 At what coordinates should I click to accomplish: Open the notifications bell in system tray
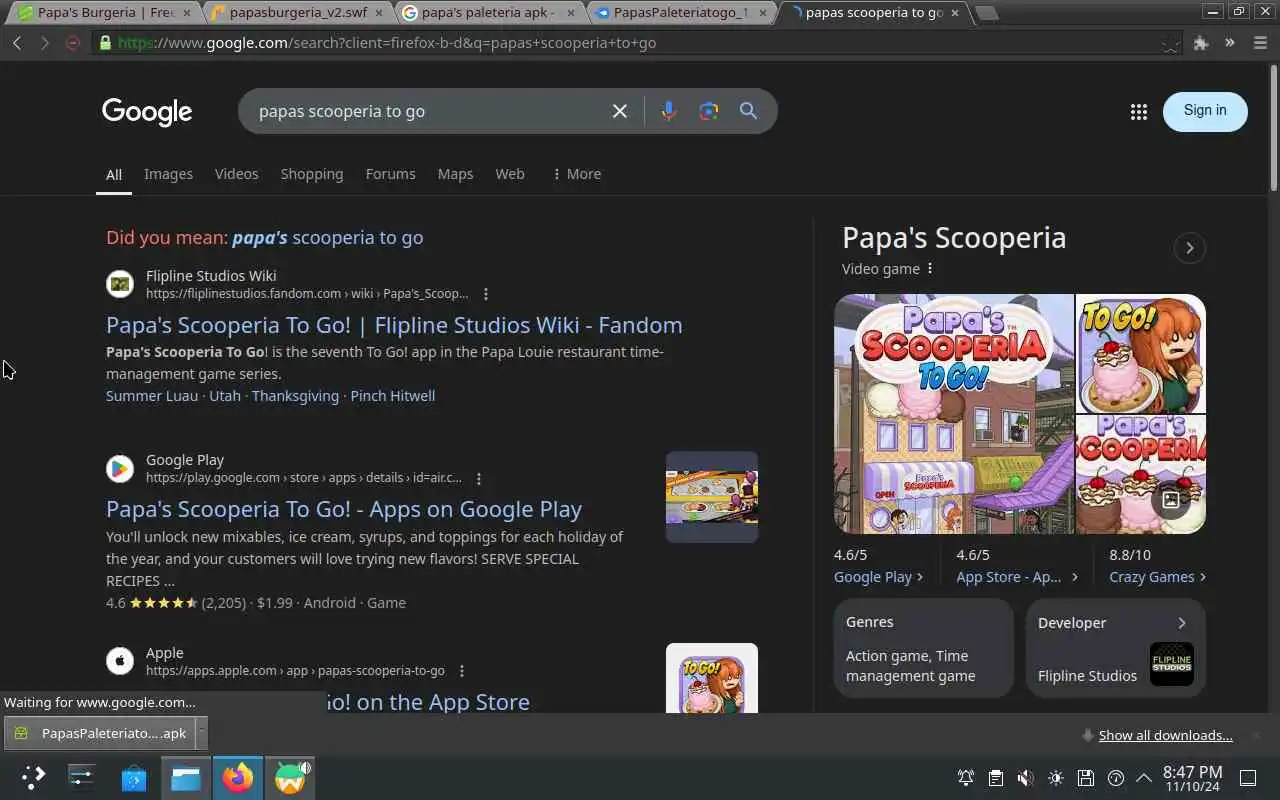click(966, 778)
